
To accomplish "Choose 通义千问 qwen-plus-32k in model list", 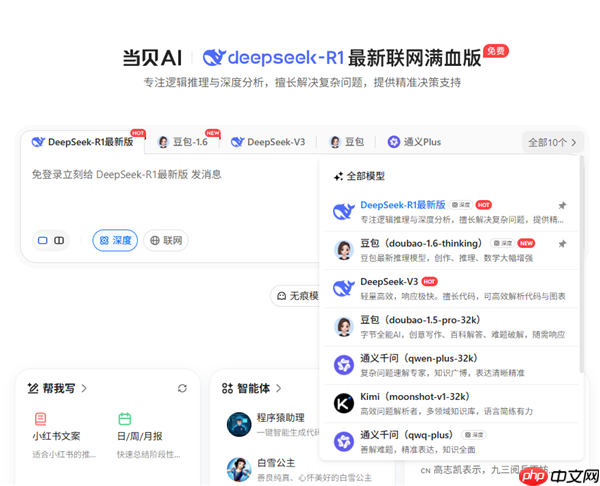I will coord(452,365).
